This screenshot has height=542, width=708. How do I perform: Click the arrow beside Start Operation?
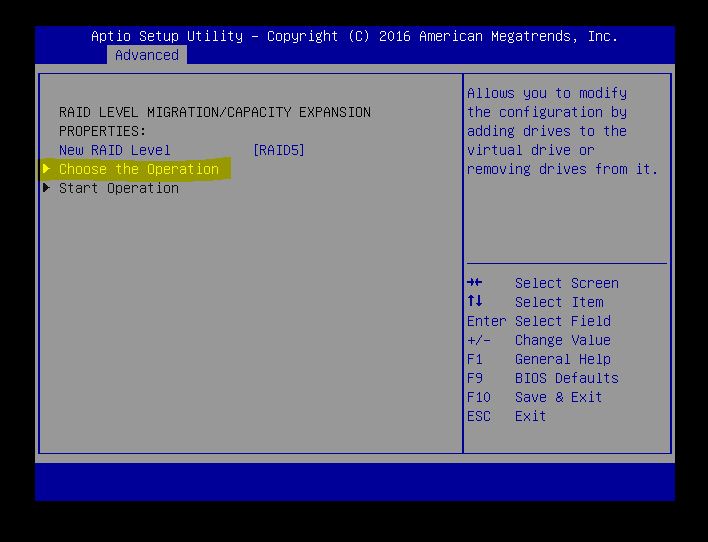(x=46, y=188)
